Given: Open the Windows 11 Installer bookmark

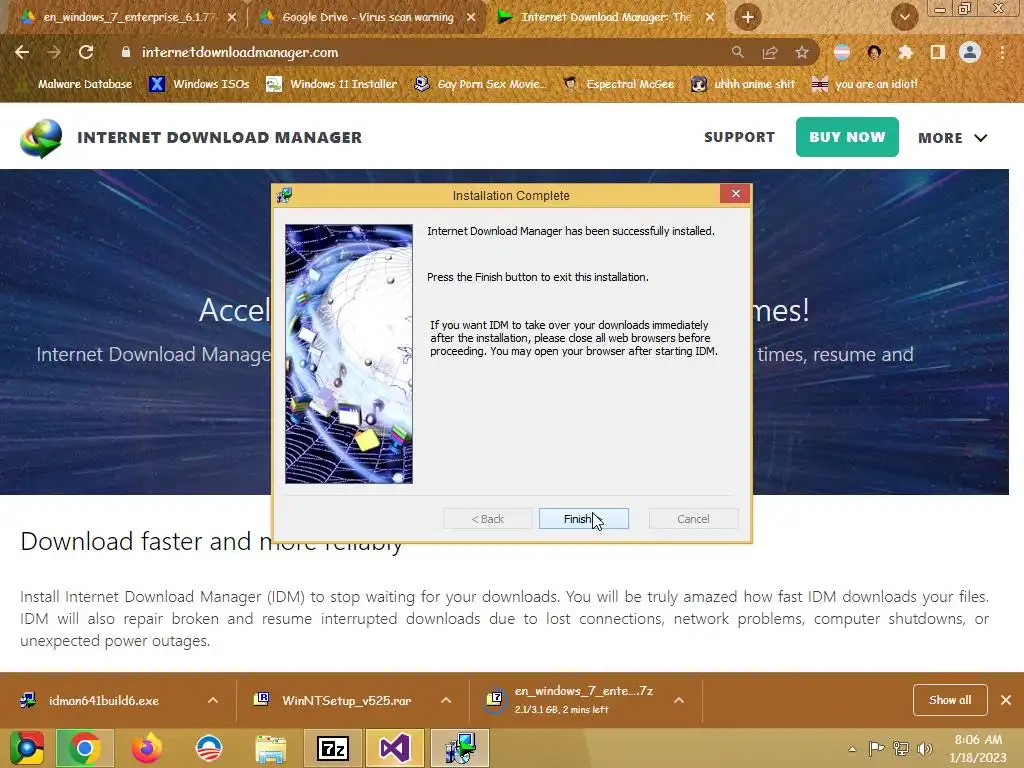Looking at the screenshot, I should click(332, 84).
